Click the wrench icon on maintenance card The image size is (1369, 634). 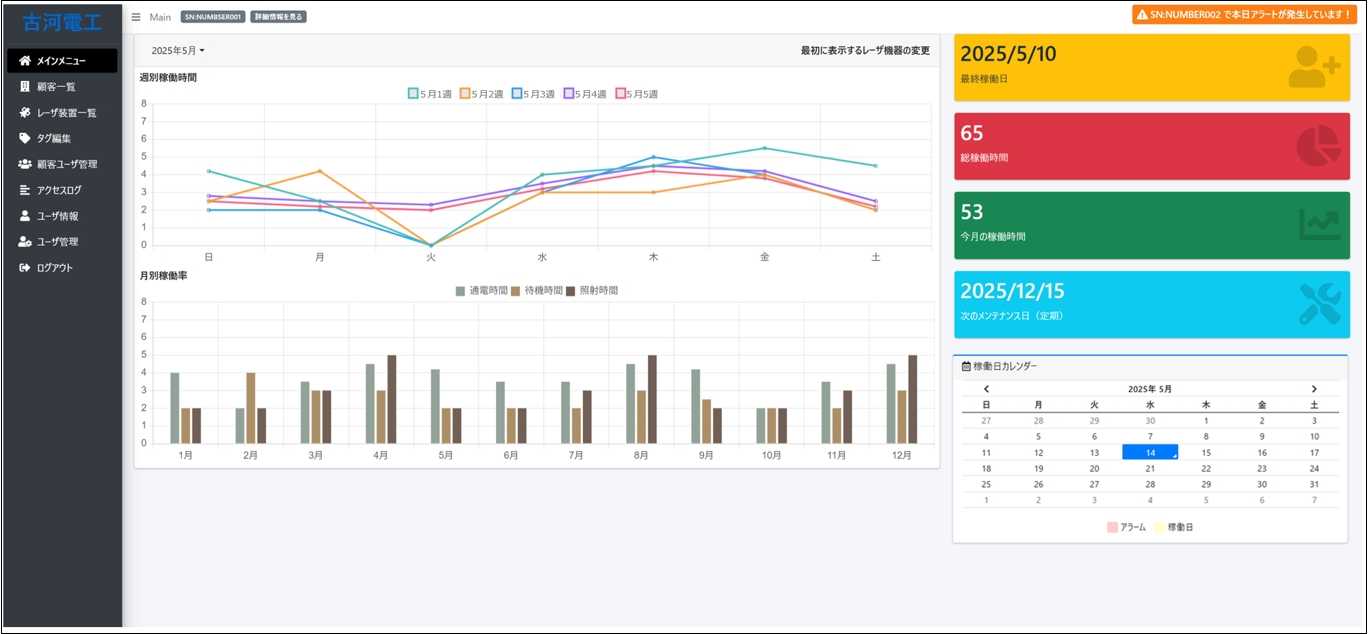tap(1319, 304)
